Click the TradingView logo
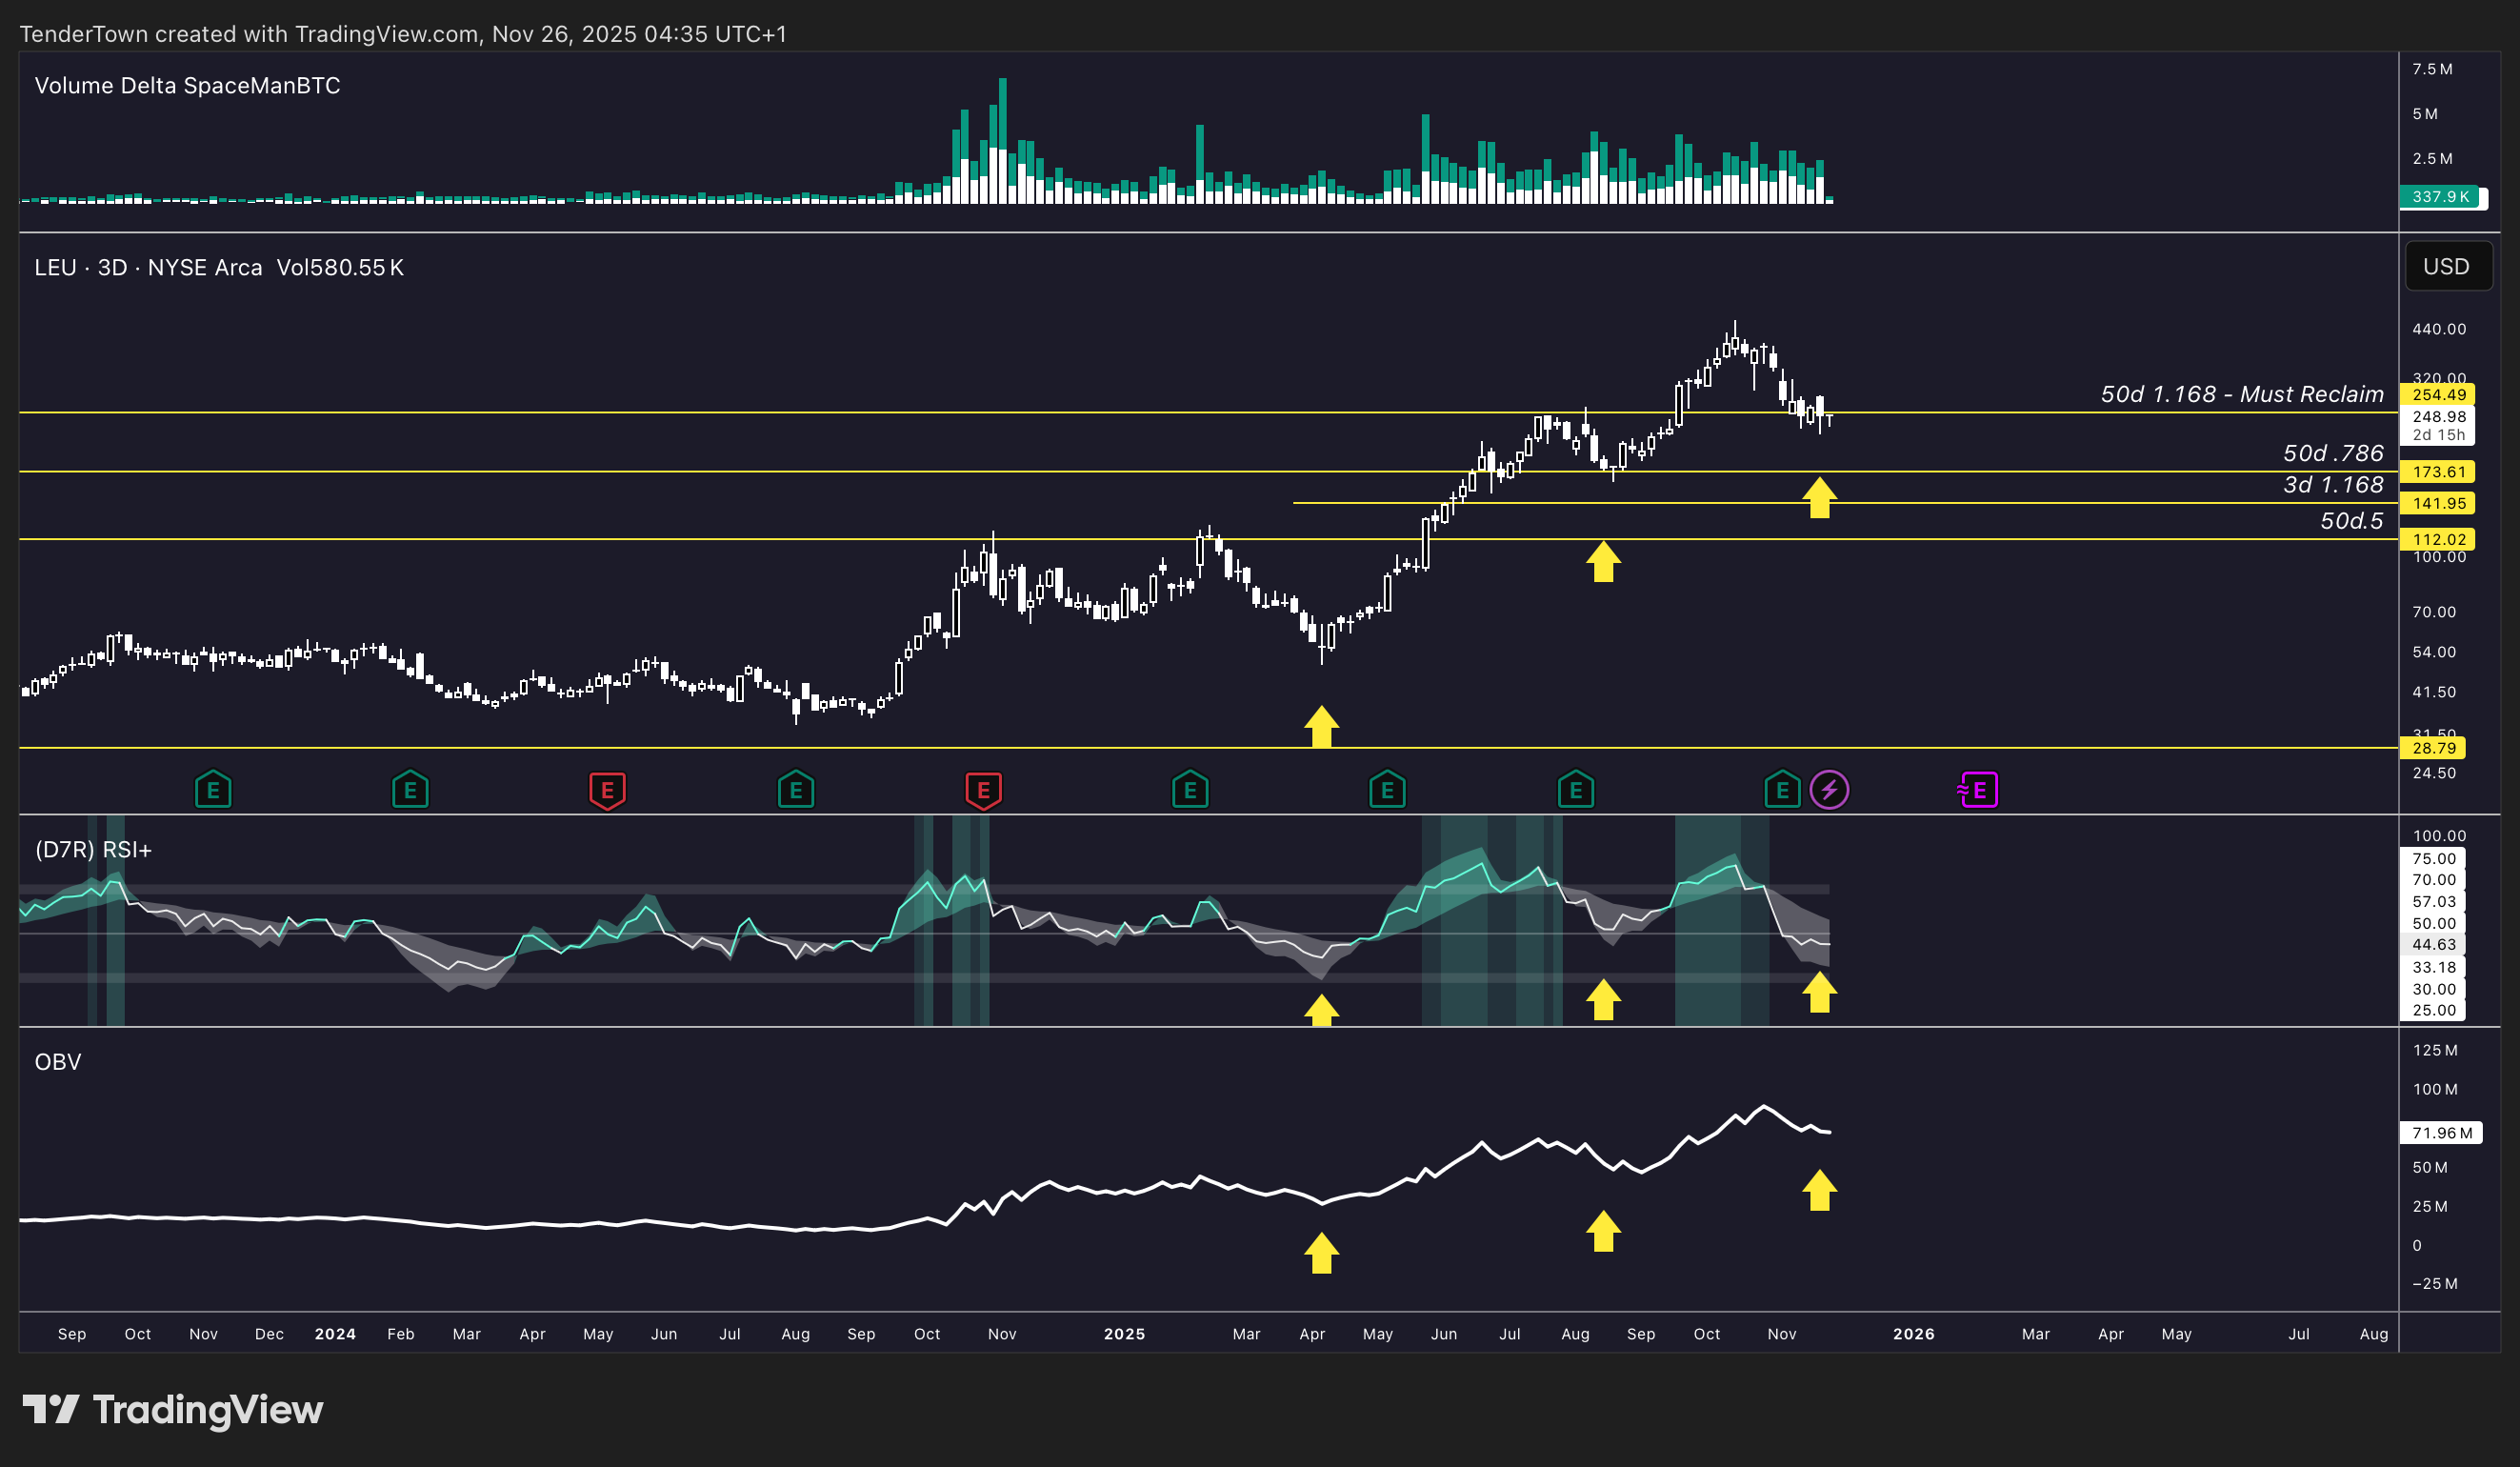The image size is (2520, 1467). [x=173, y=1410]
